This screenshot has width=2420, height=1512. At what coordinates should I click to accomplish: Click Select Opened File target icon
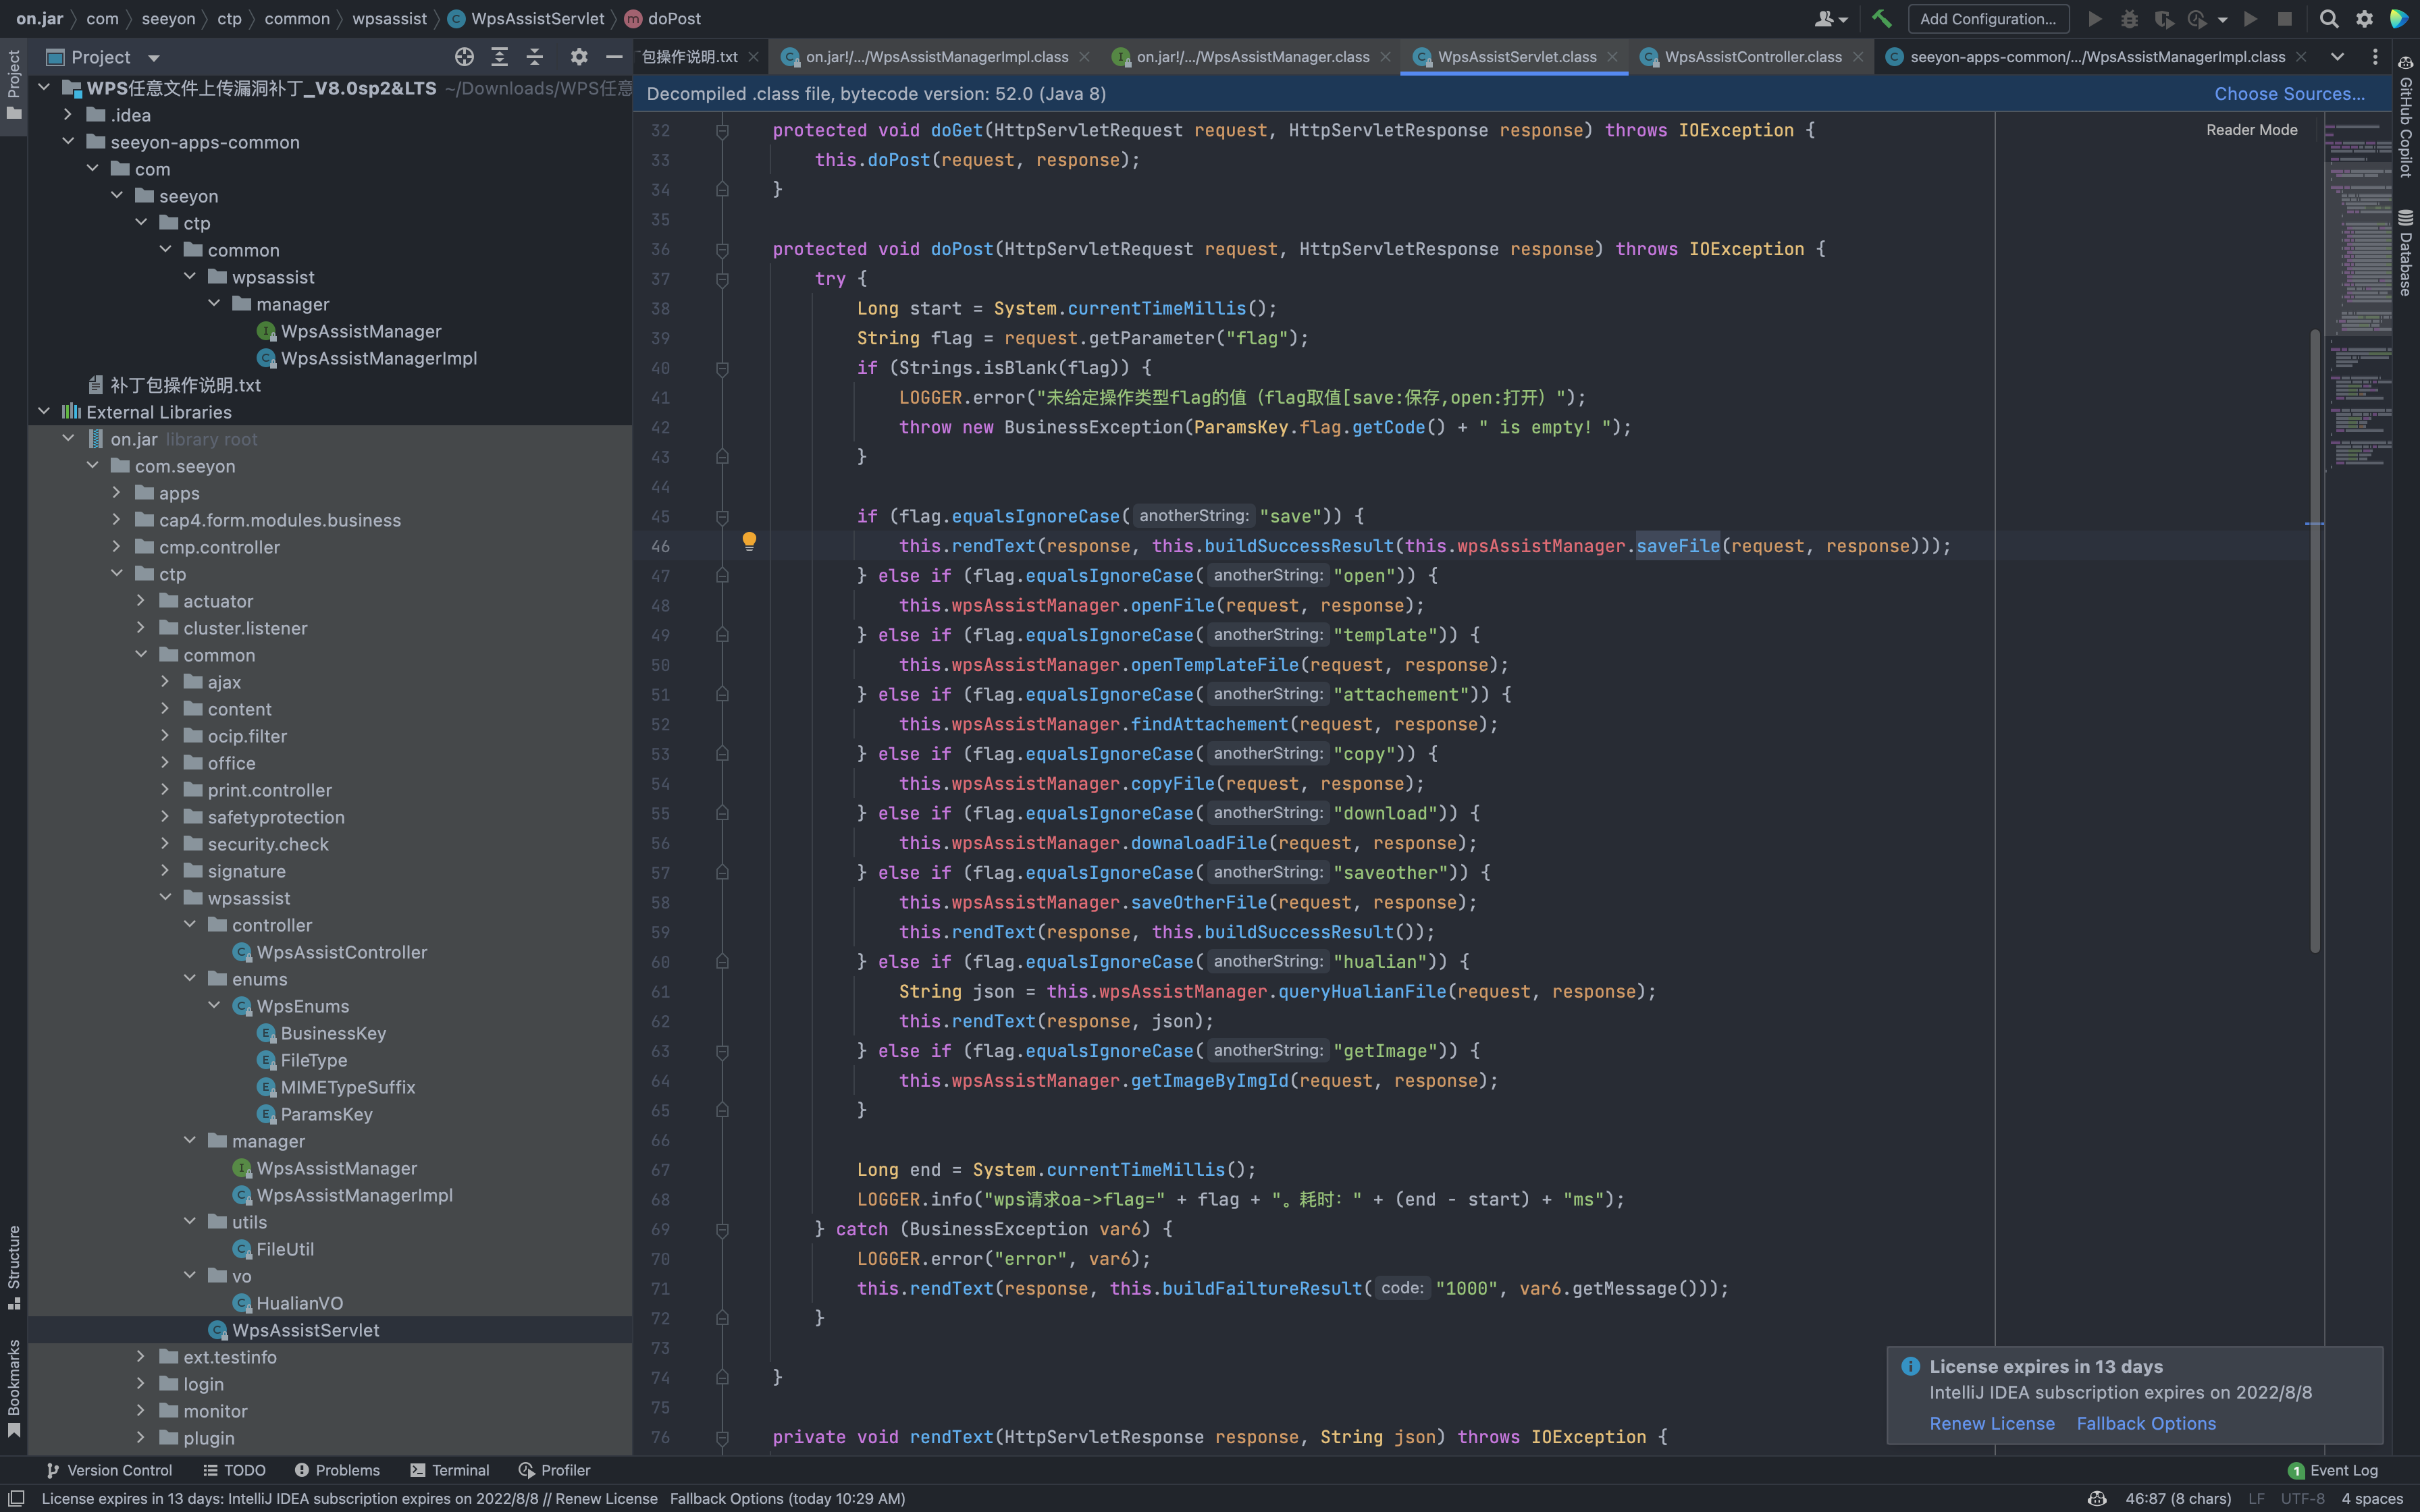464,57
